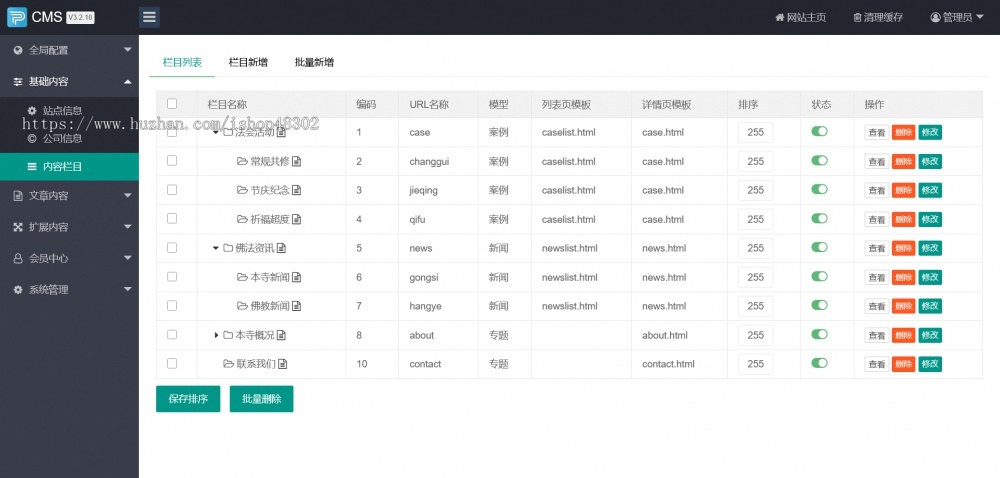1000x478 pixels.
Task: Click the 清理缓存 link
Action: click(x=878, y=17)
